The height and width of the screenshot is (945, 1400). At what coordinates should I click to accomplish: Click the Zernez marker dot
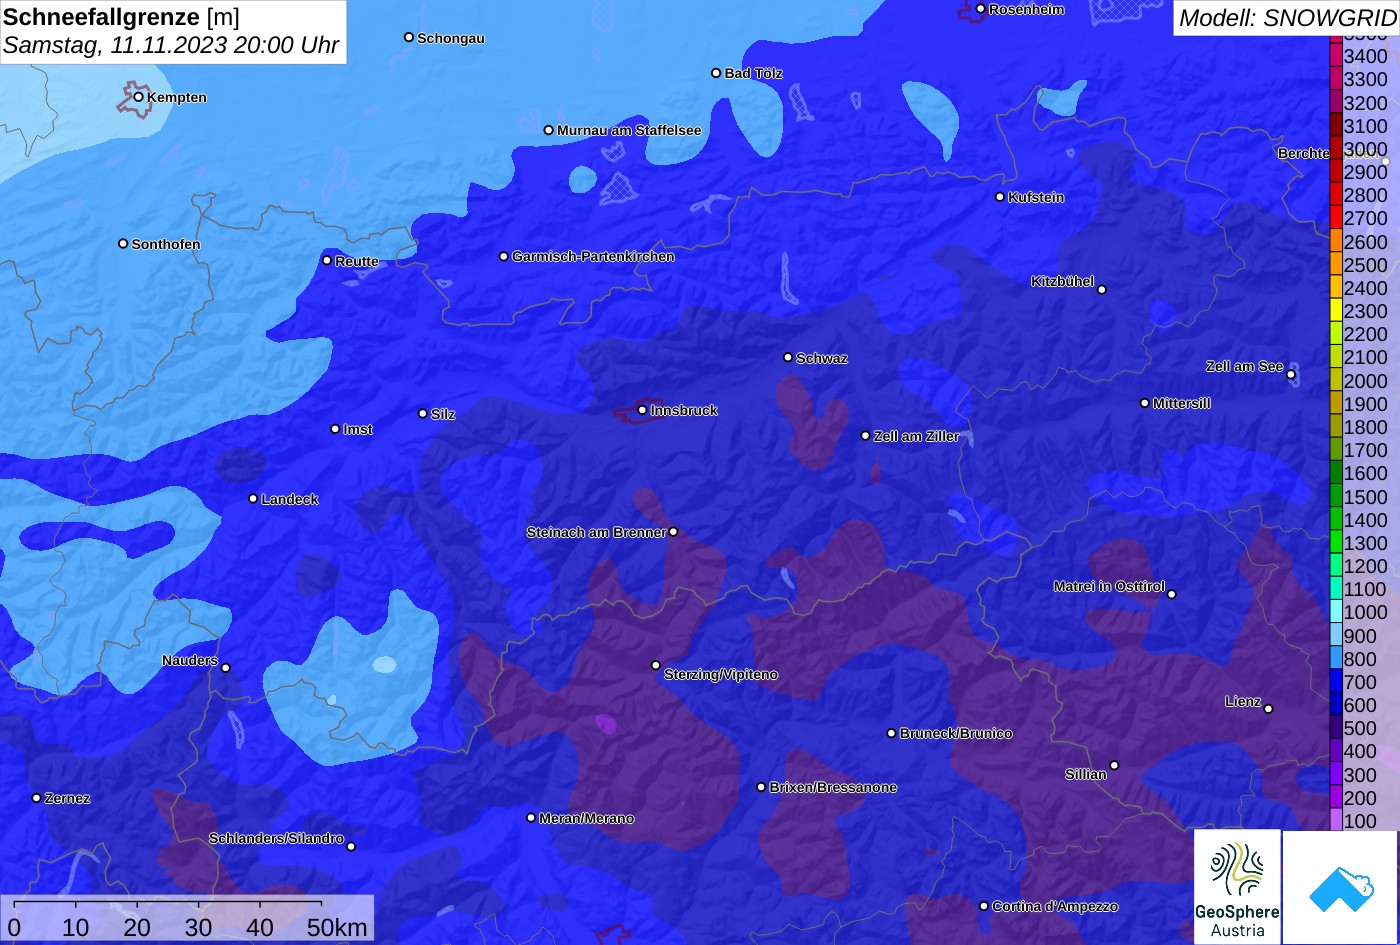37,798
